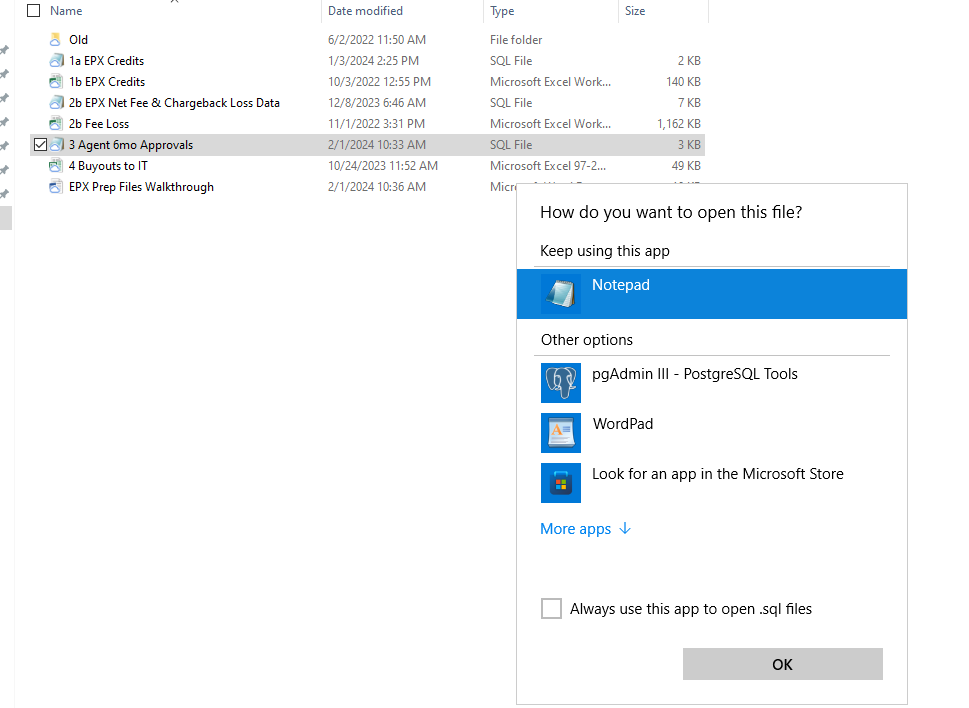Select the pgAdmin III elephant icon
Viewport: 969px width, 708px height.
tap(560, 383)
